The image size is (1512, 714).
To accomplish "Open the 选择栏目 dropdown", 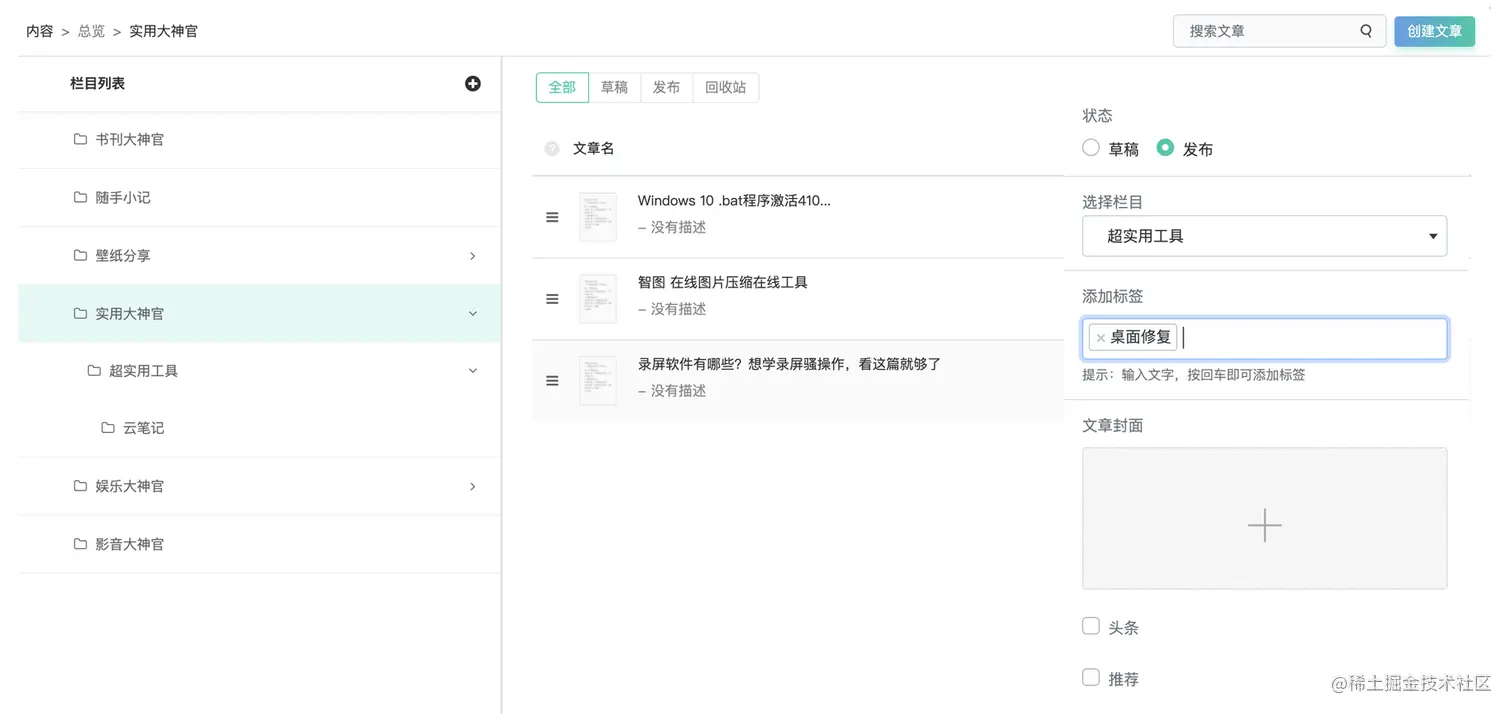I will (x=1264, y=236).
